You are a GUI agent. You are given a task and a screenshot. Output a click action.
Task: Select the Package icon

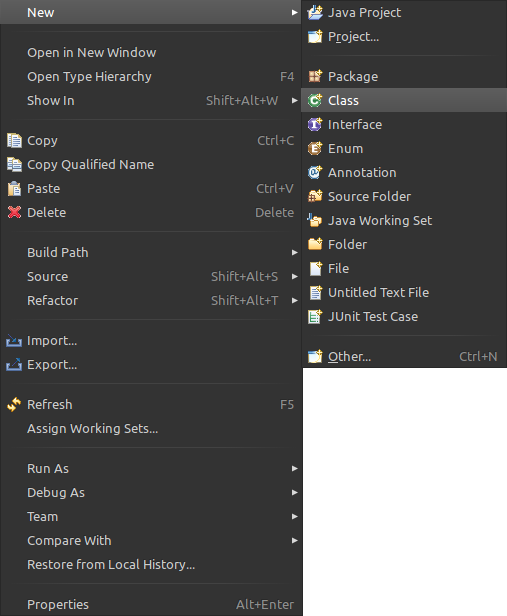(315, 77)
